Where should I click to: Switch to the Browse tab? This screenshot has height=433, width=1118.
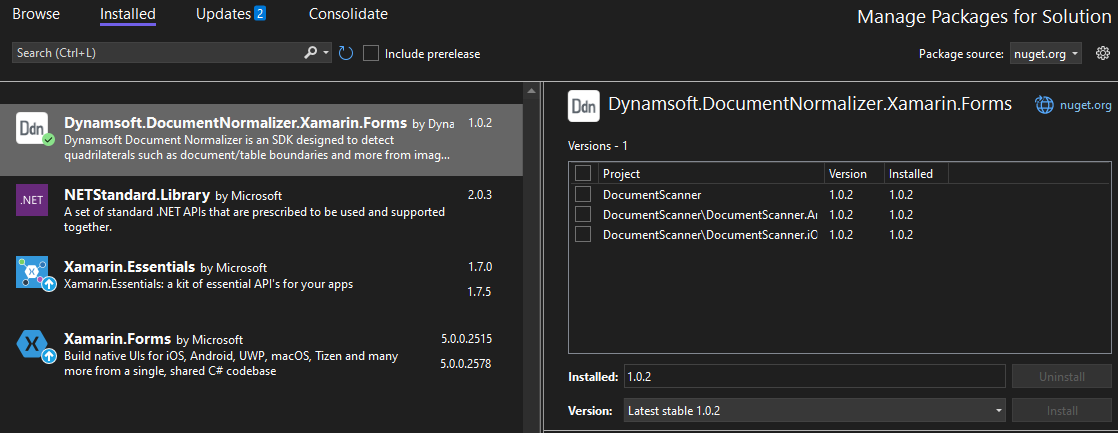click(x=36, y=14)
